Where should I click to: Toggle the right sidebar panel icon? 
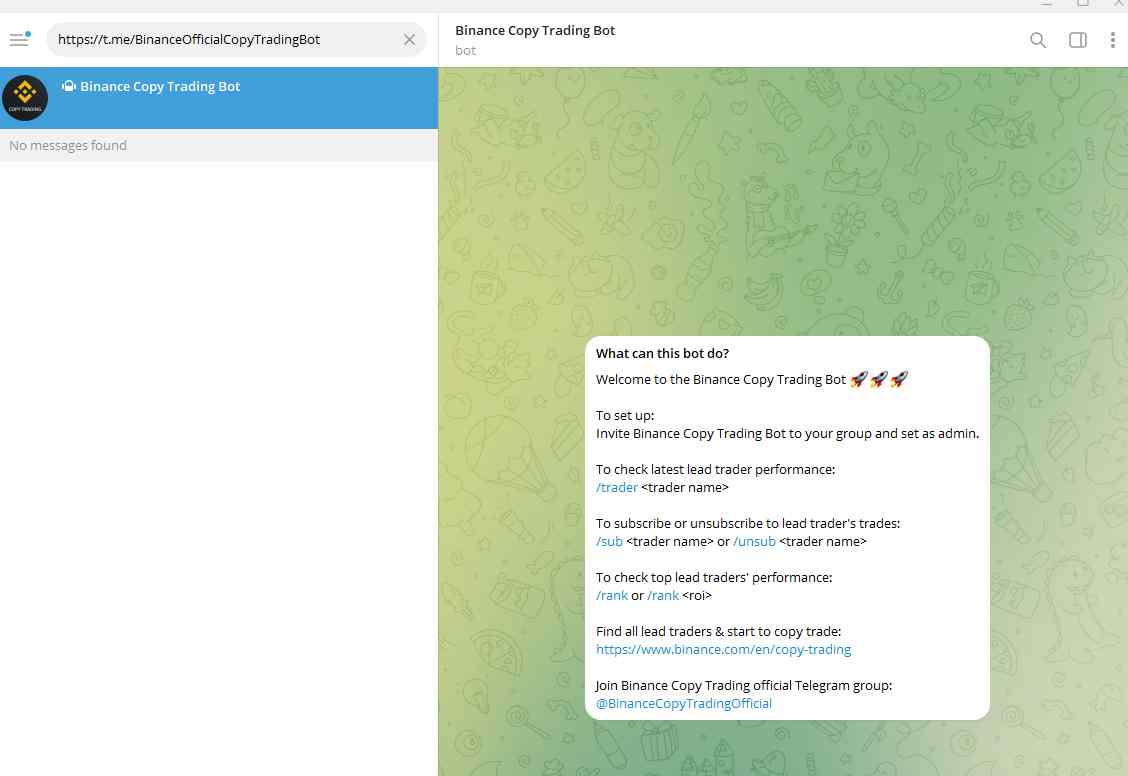1078,40
